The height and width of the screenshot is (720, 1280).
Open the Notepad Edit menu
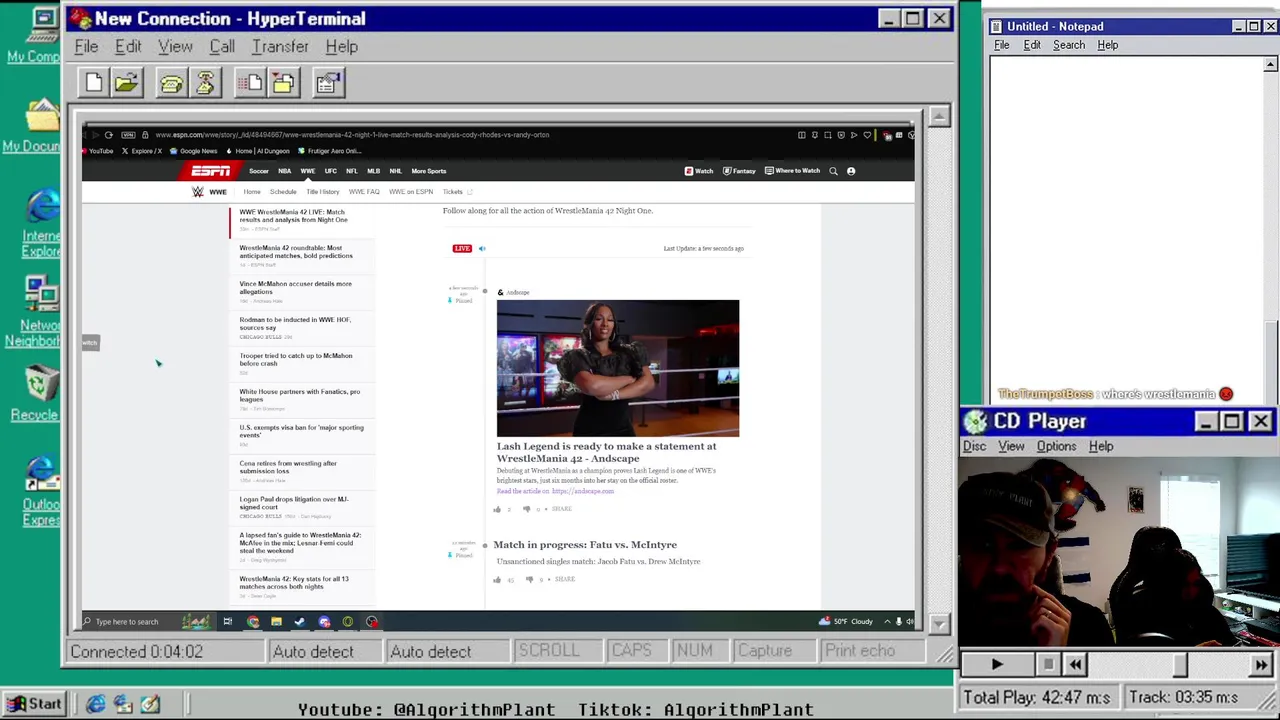point(1031,45)
